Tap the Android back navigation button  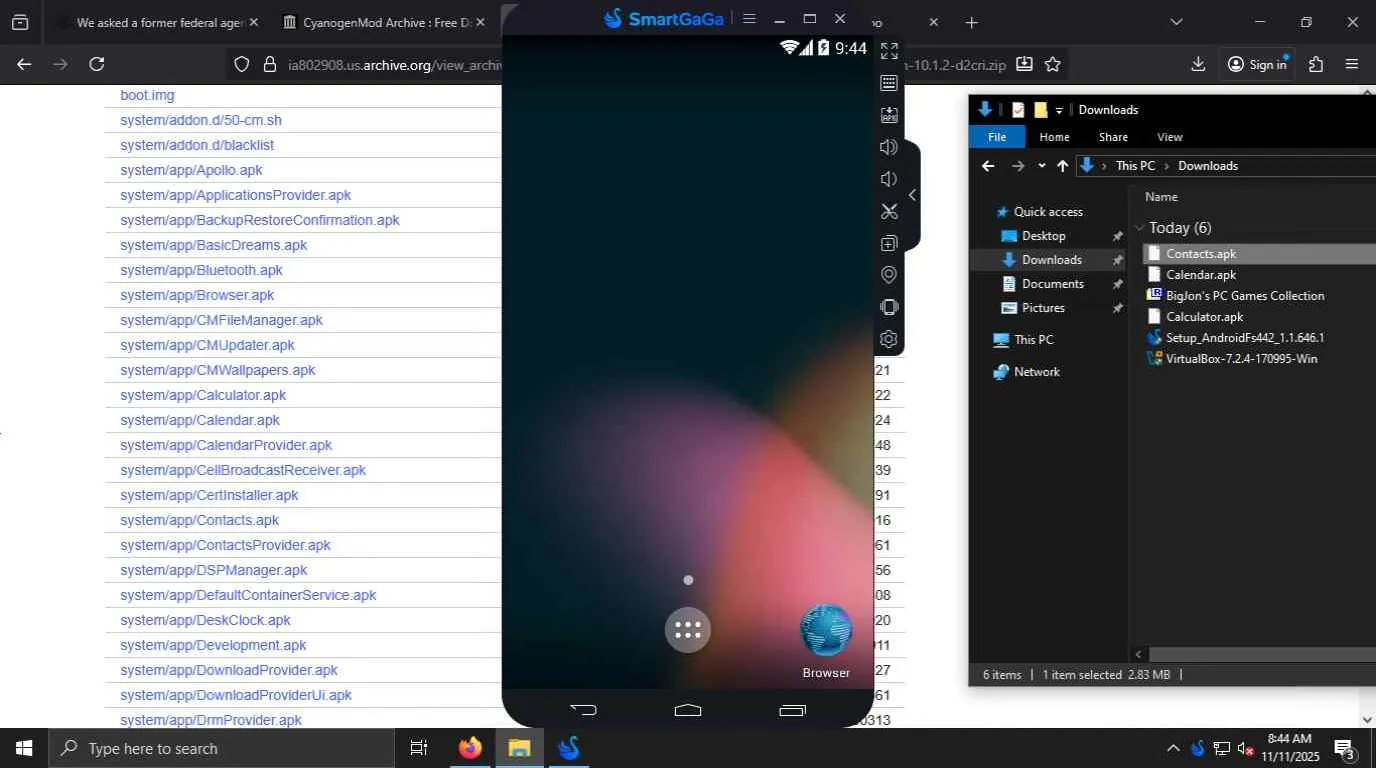(583, 710)
